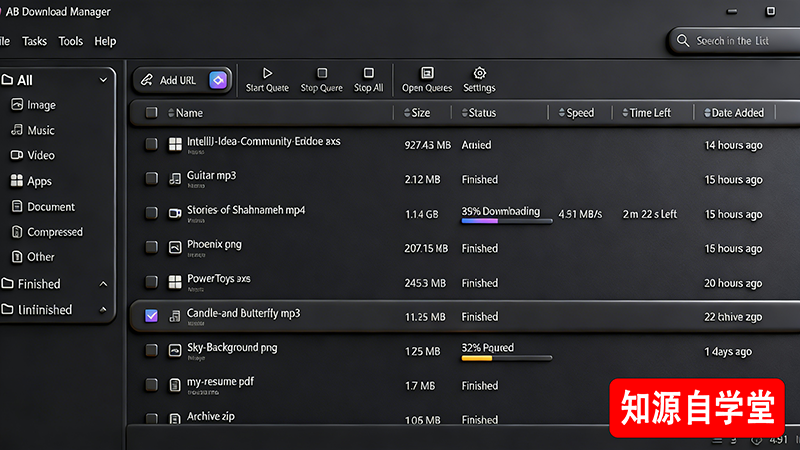Collapse the All category chevron

pyautogui.click(x=103, y=80)
